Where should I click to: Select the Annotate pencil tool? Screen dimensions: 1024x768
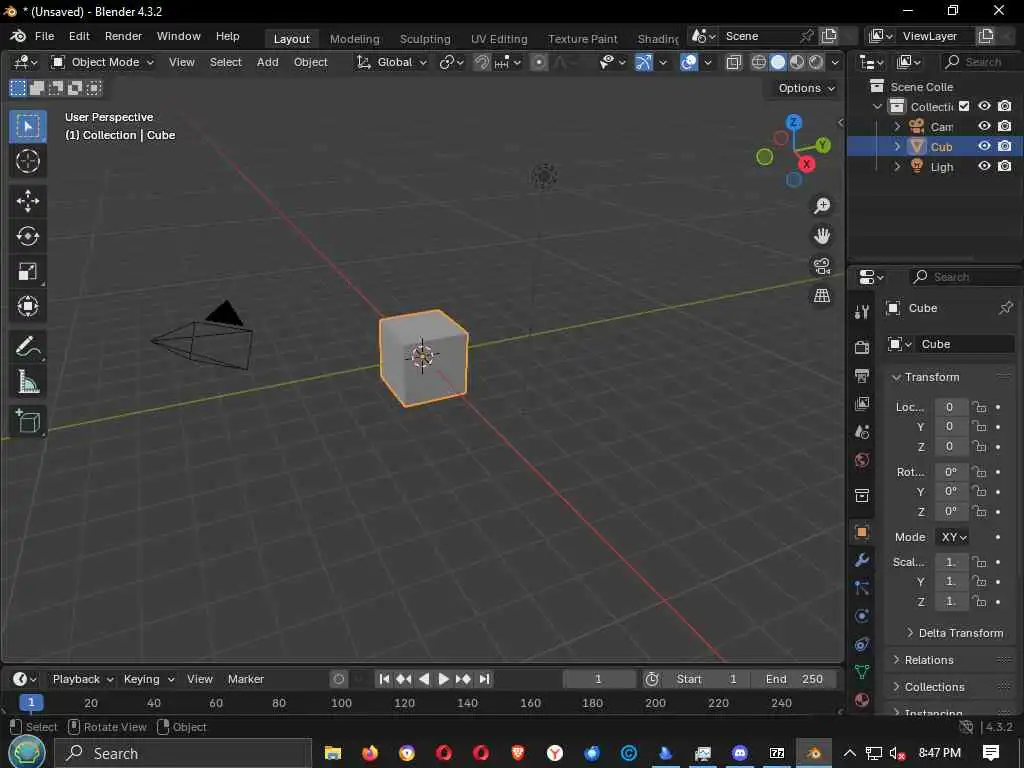click(x=27, y=347)
